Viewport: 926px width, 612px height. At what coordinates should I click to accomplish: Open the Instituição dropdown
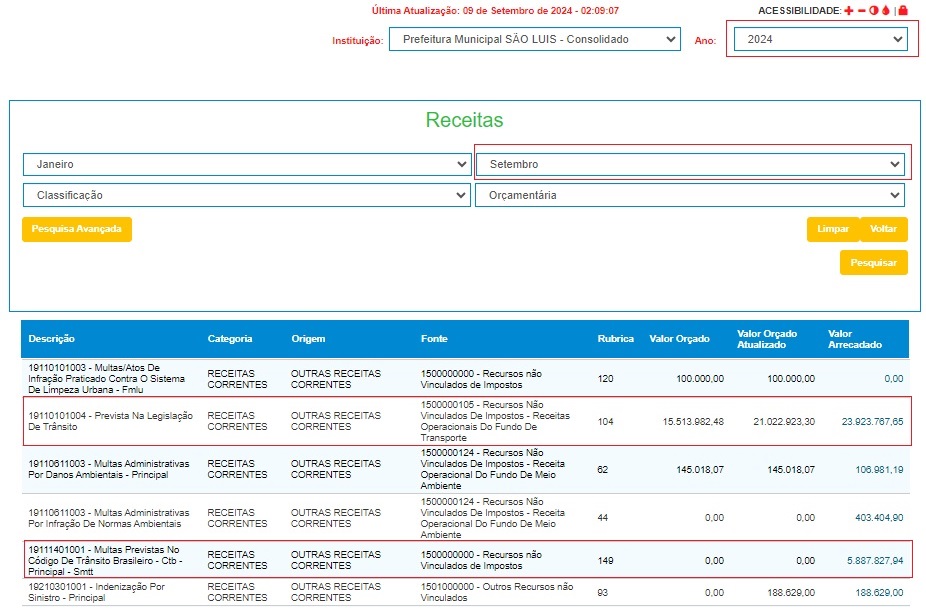tap(534, 40)
